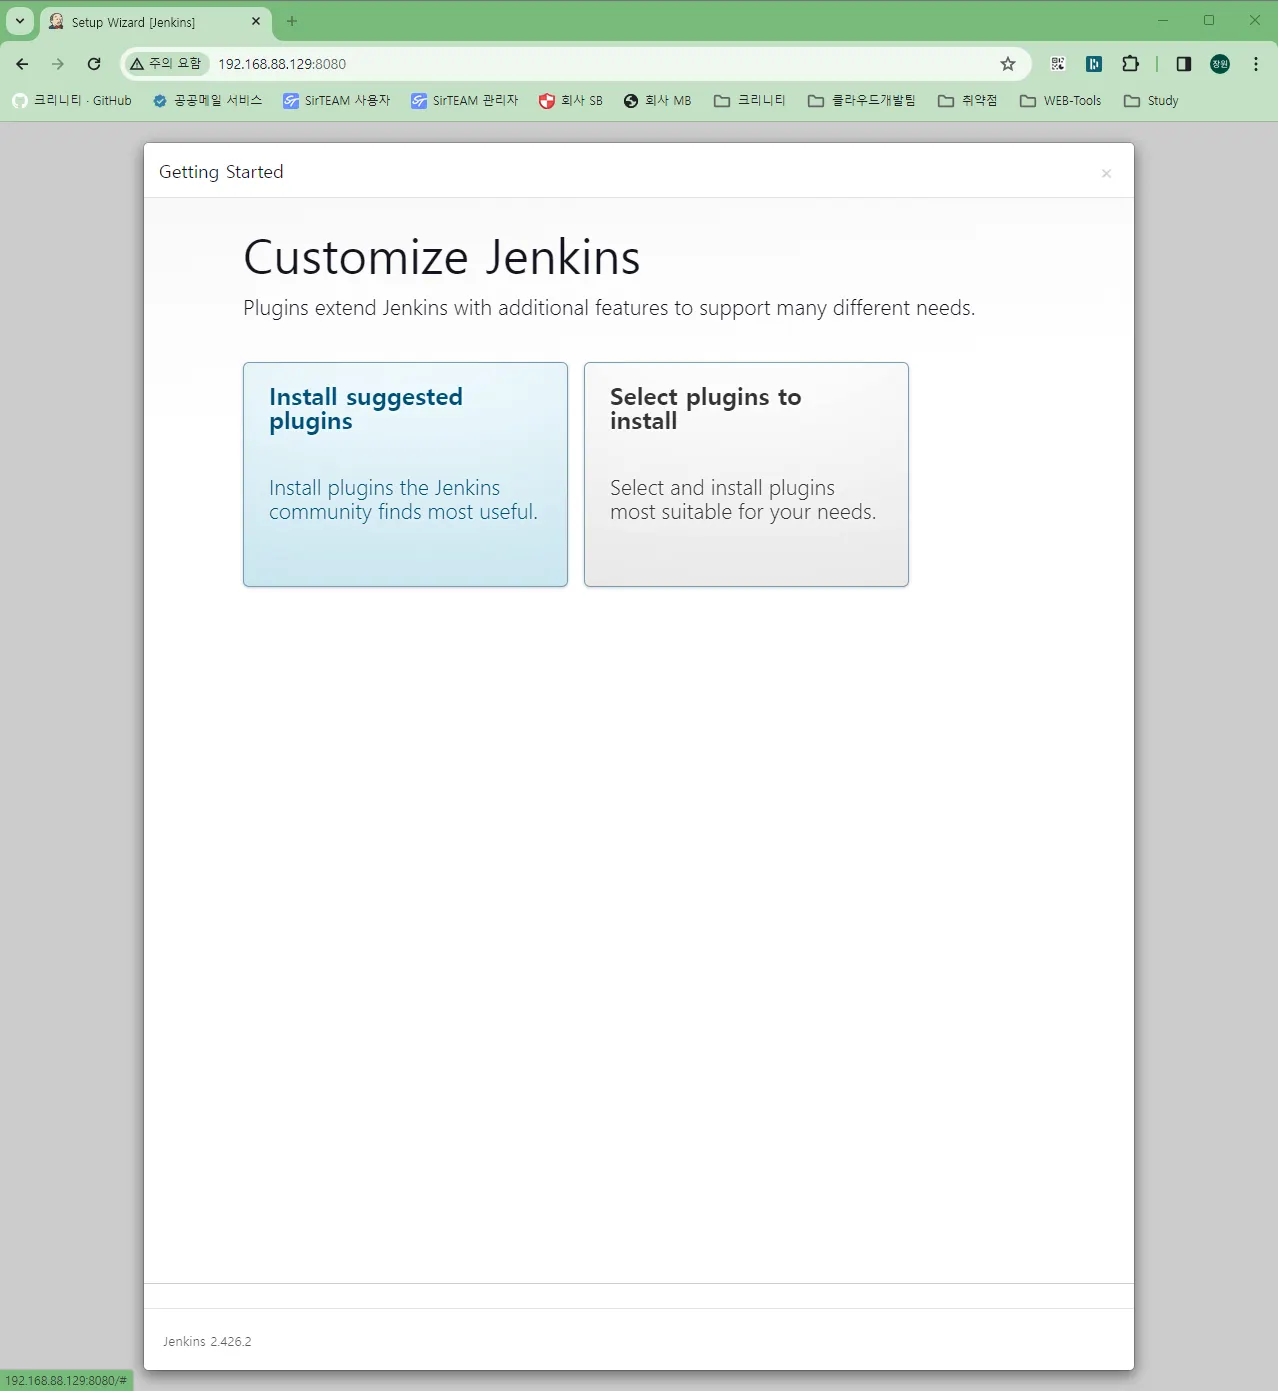
Task: Expand the 취약점 bookmark folder
Action: [x=968, y=101]
